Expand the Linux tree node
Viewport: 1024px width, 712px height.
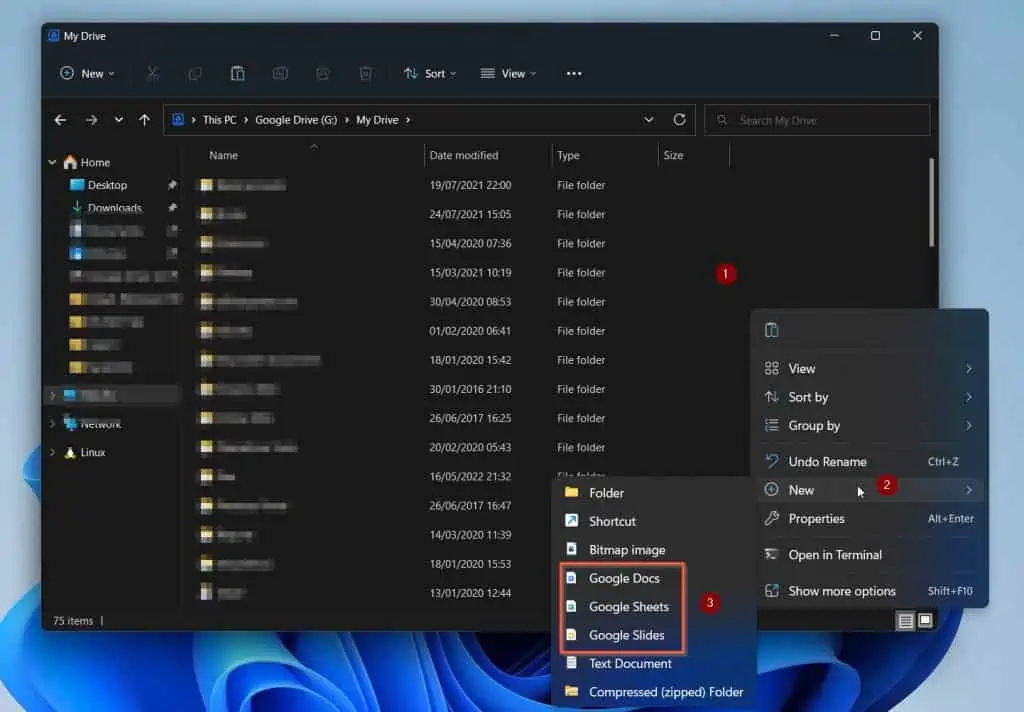[x=52, y=452]
